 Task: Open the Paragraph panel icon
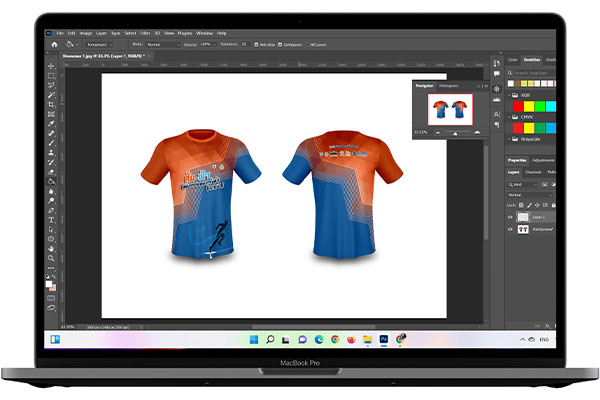496,125
